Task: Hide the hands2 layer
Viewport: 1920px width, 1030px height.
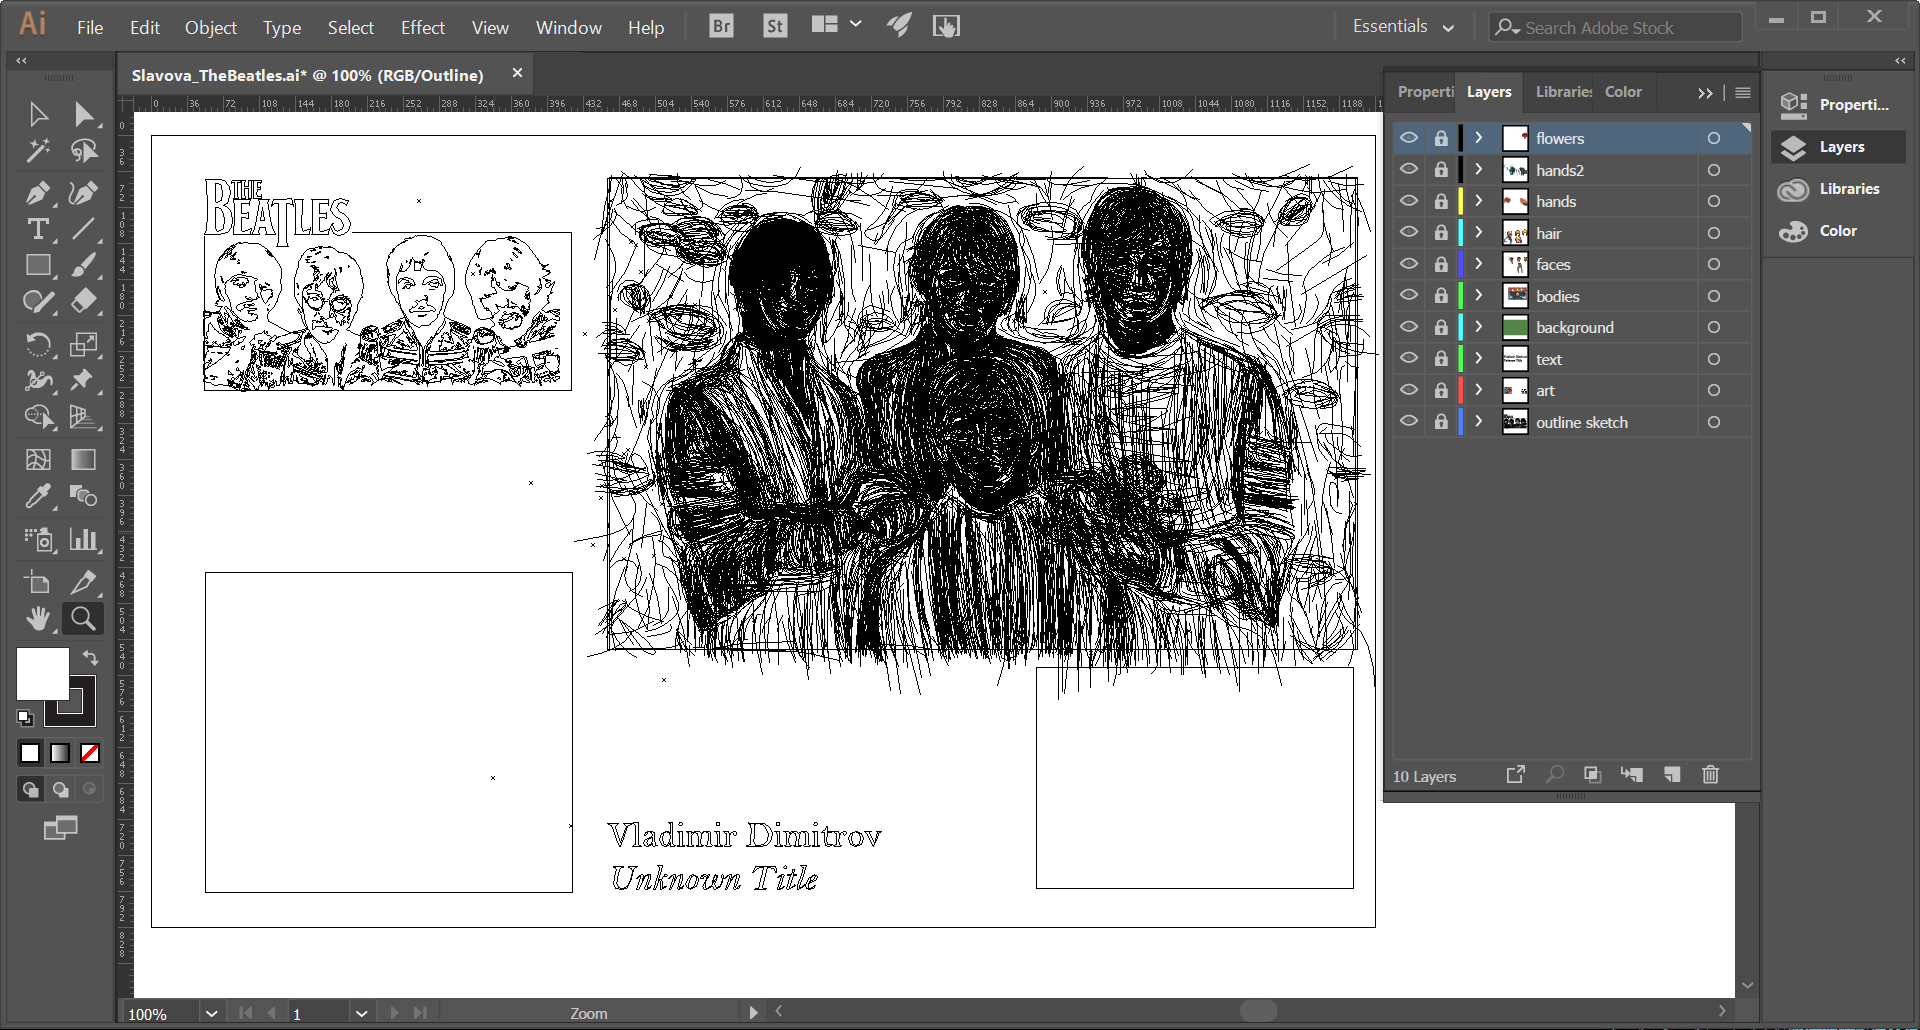Action: (x=1409, y=170)
